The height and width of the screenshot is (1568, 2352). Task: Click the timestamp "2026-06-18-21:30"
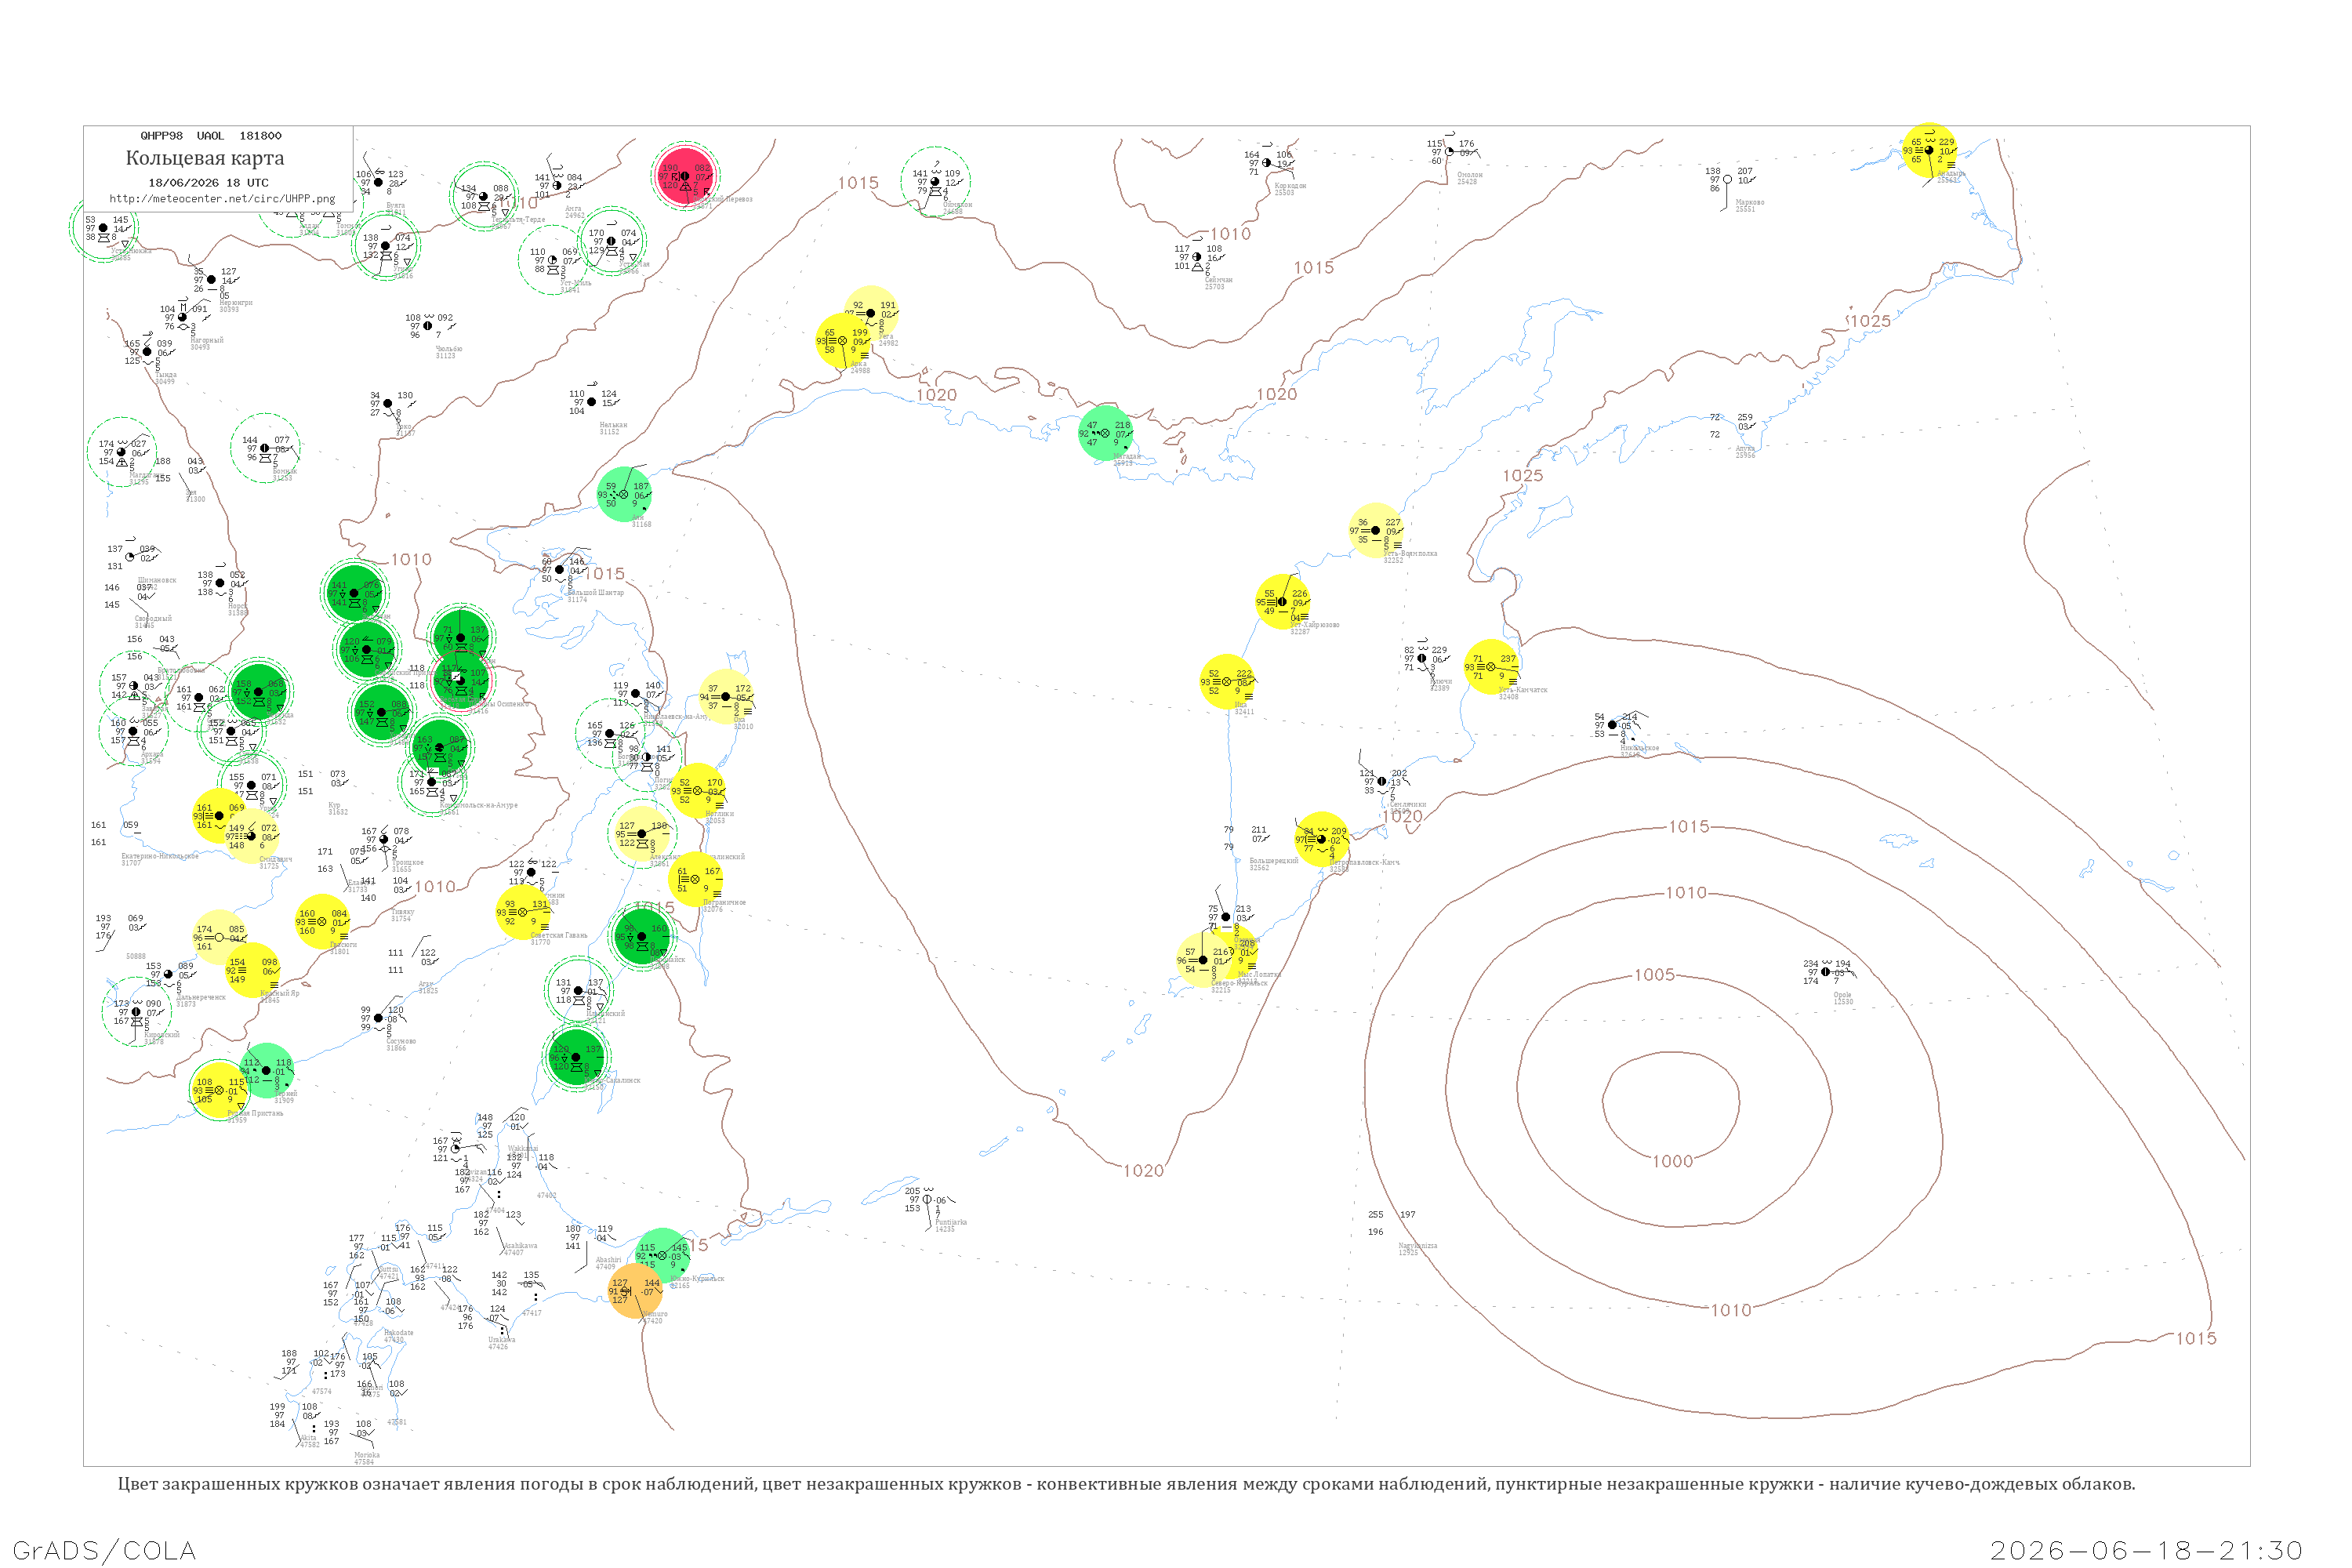2146,1550
